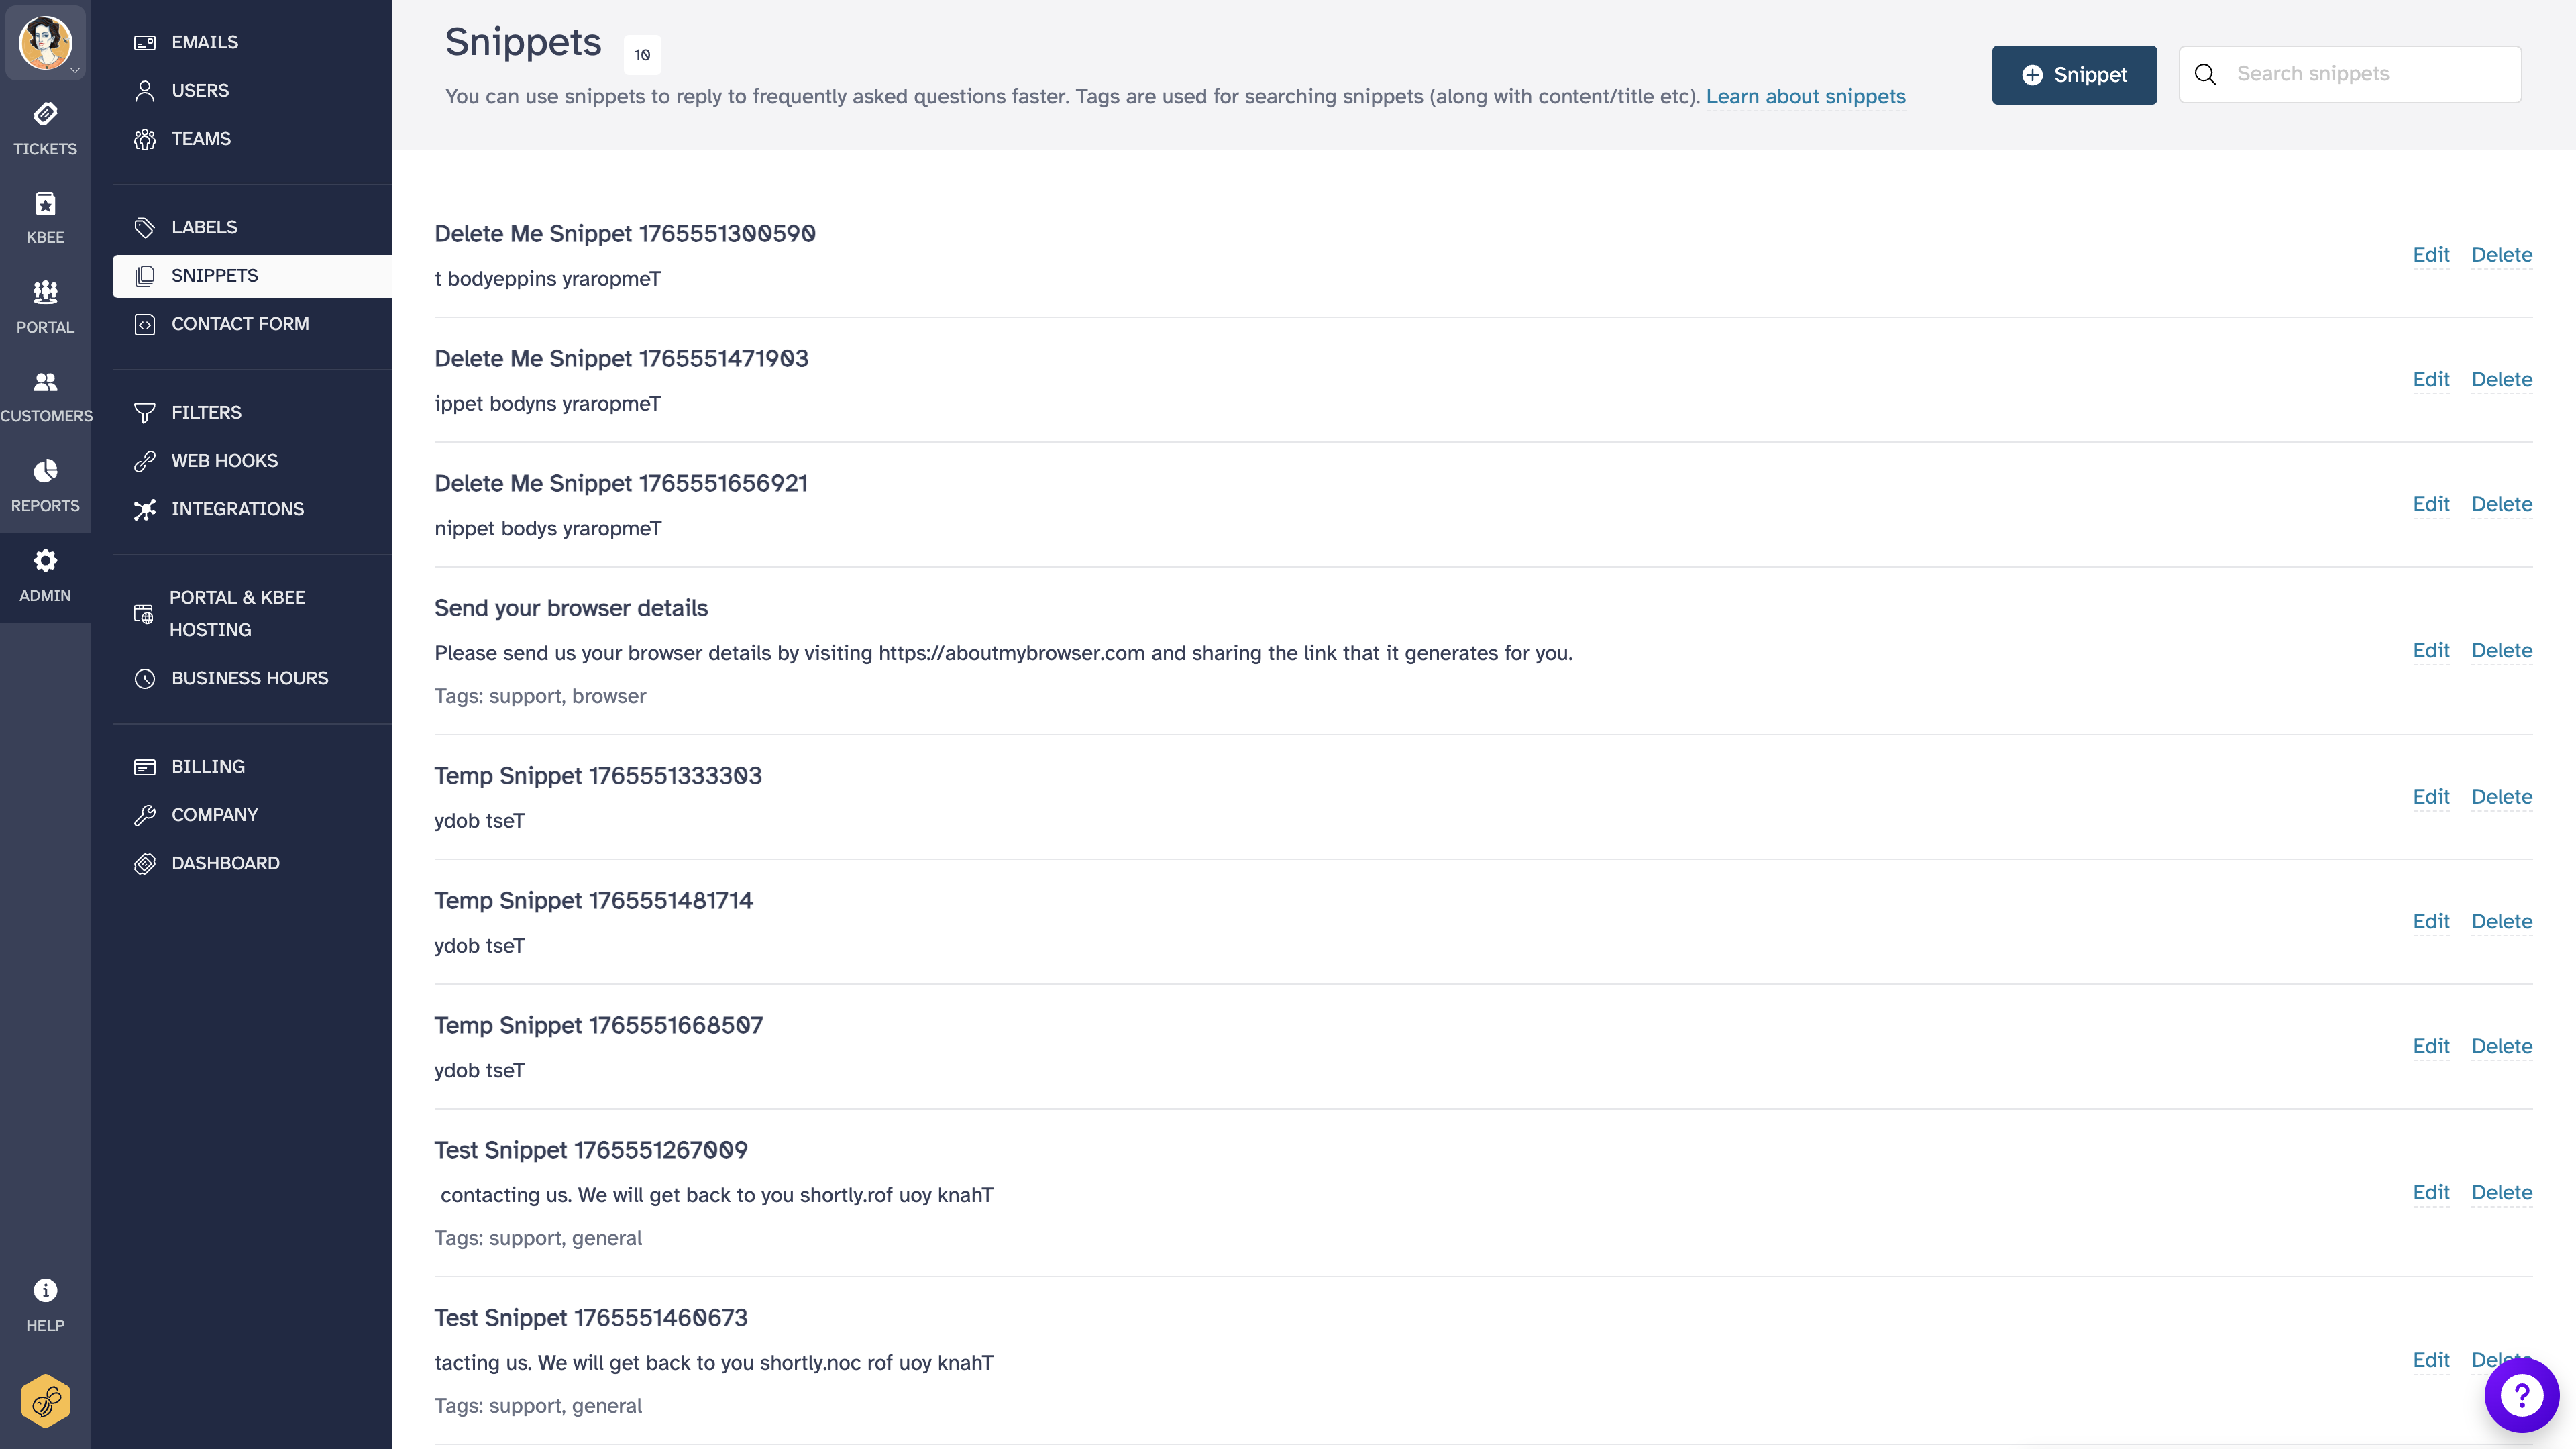Click the bee logo at sidebar bottom
The width and height of the screenshot is (2576, 1449).
pyautogui.click(x=45, y=1400)
